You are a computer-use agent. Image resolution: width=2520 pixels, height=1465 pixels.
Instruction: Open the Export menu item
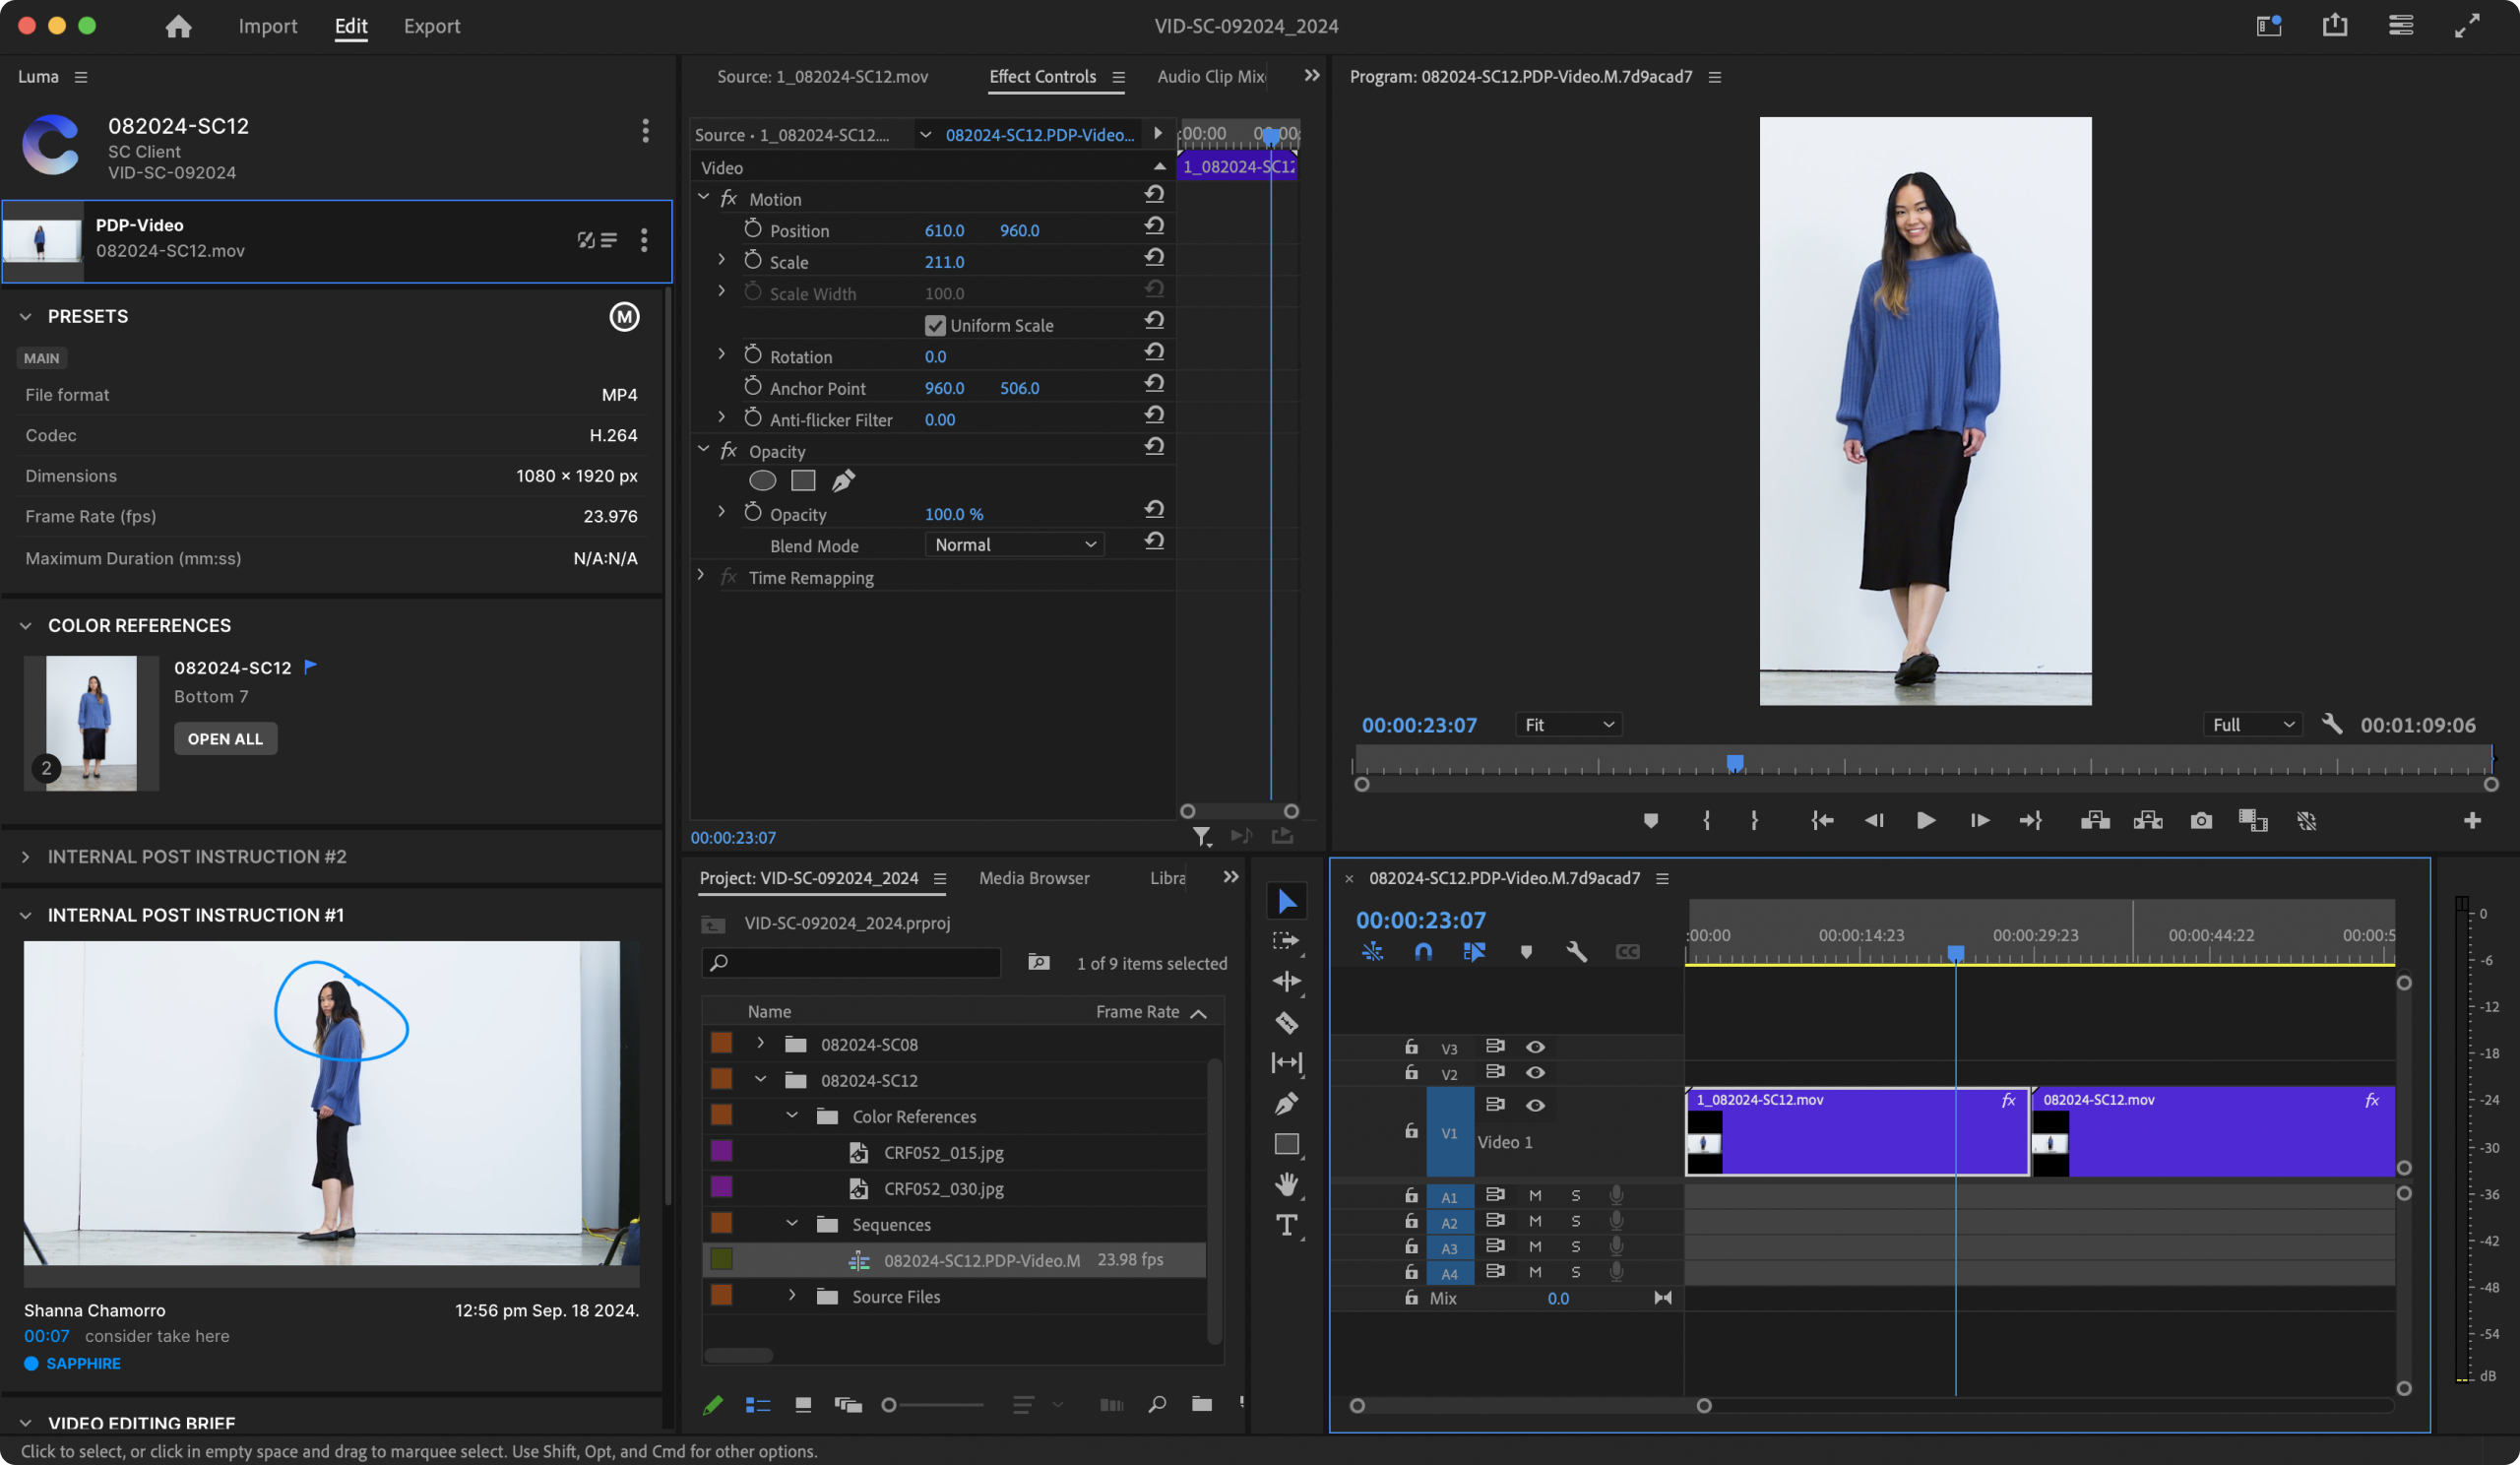(x=431, y=26)
